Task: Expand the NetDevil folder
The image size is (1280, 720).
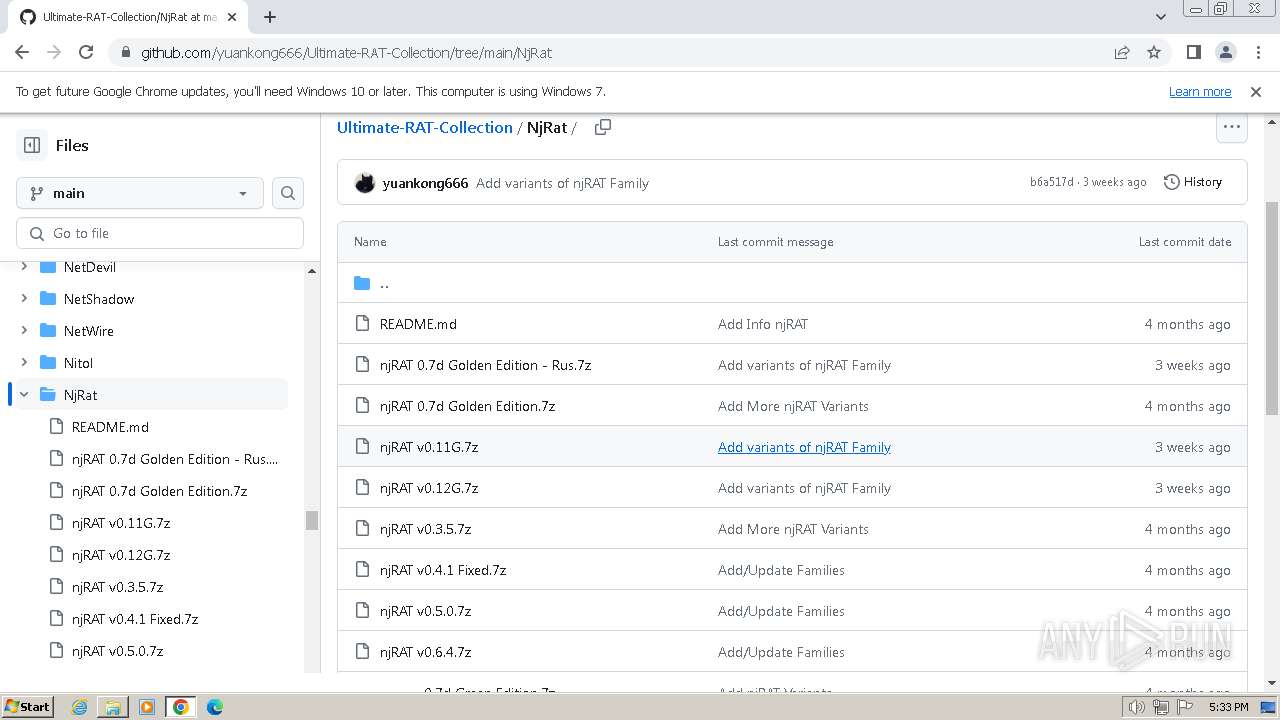Action: [x=24, y=267]
